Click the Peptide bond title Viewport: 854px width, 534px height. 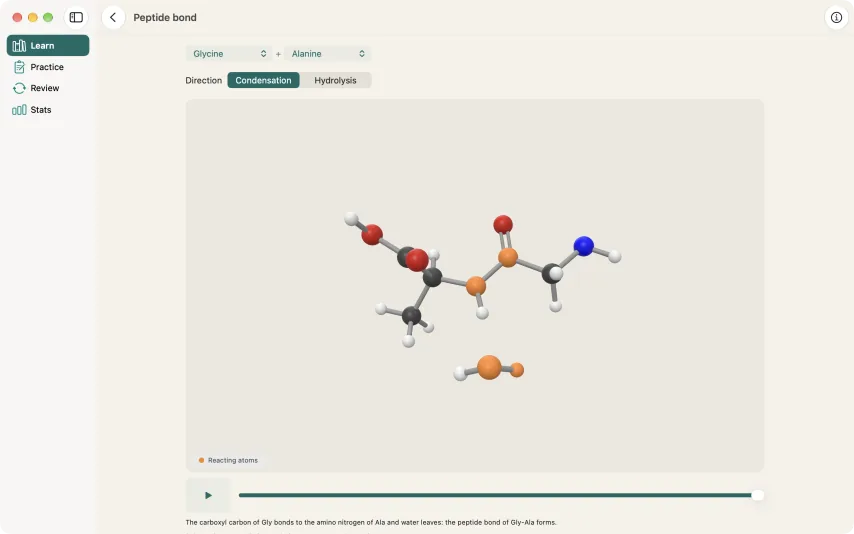165,17
